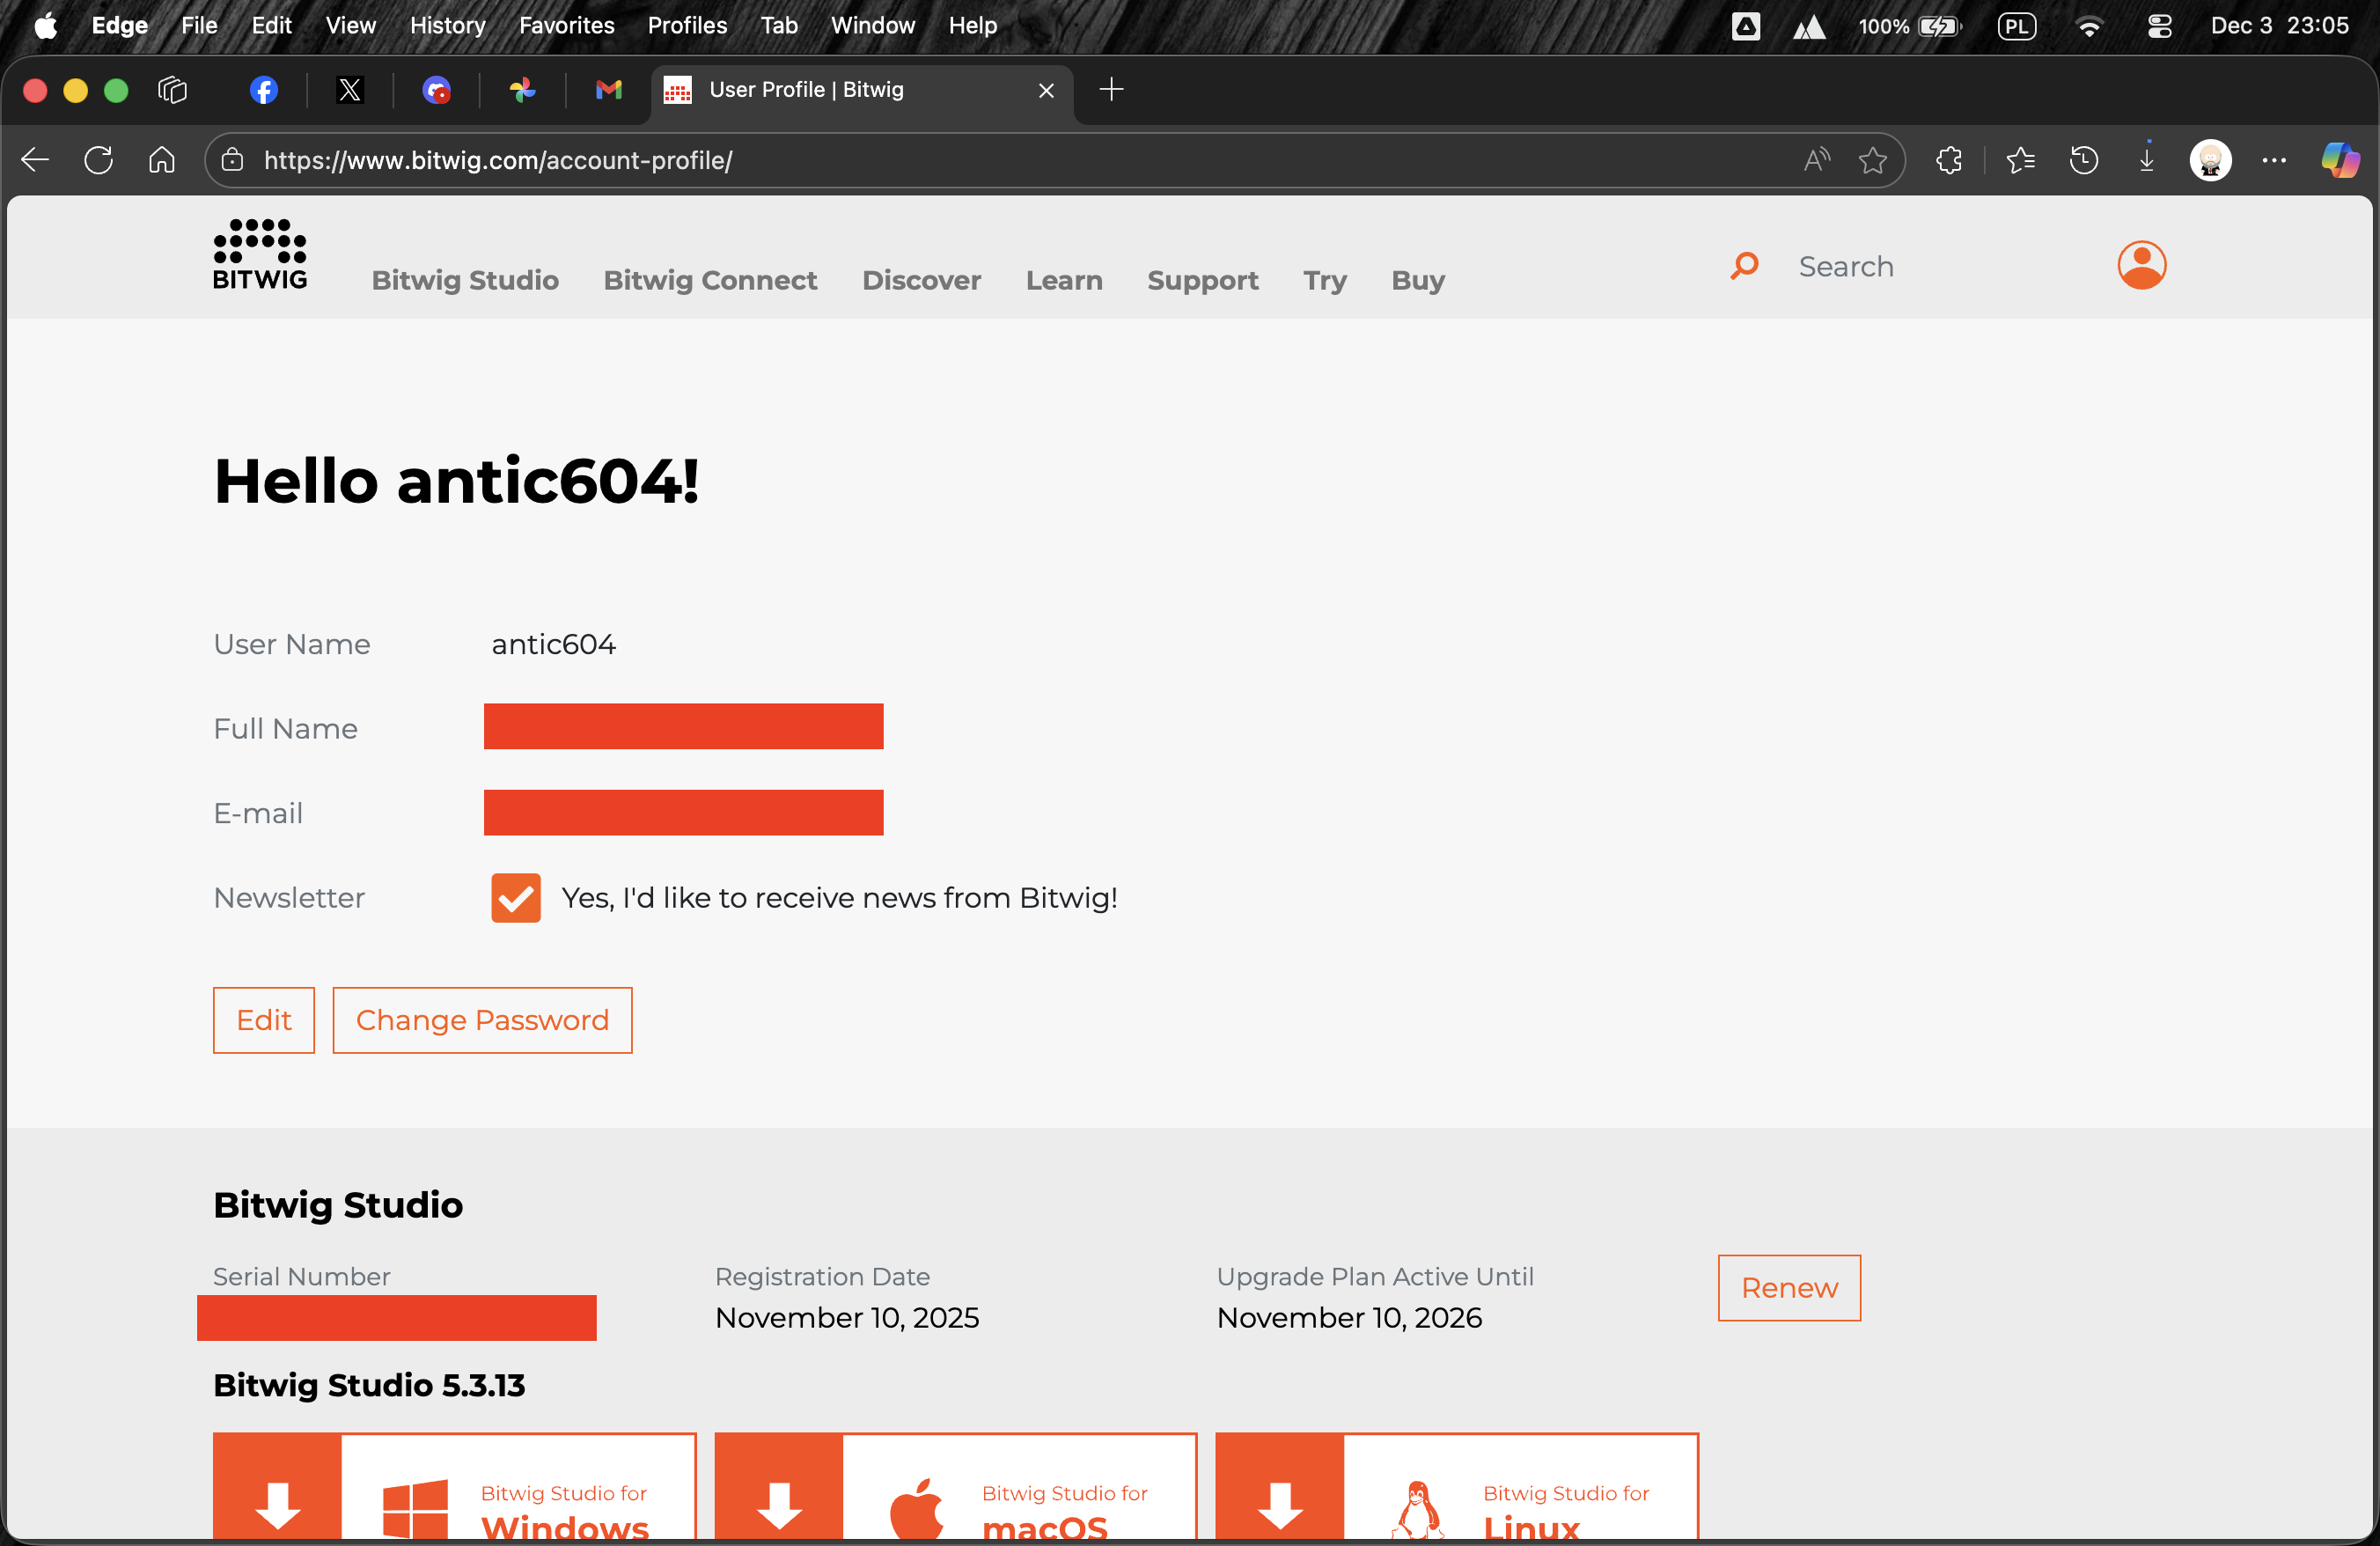Uncheck the Bitwig newsletter subscription

[514, 898]
